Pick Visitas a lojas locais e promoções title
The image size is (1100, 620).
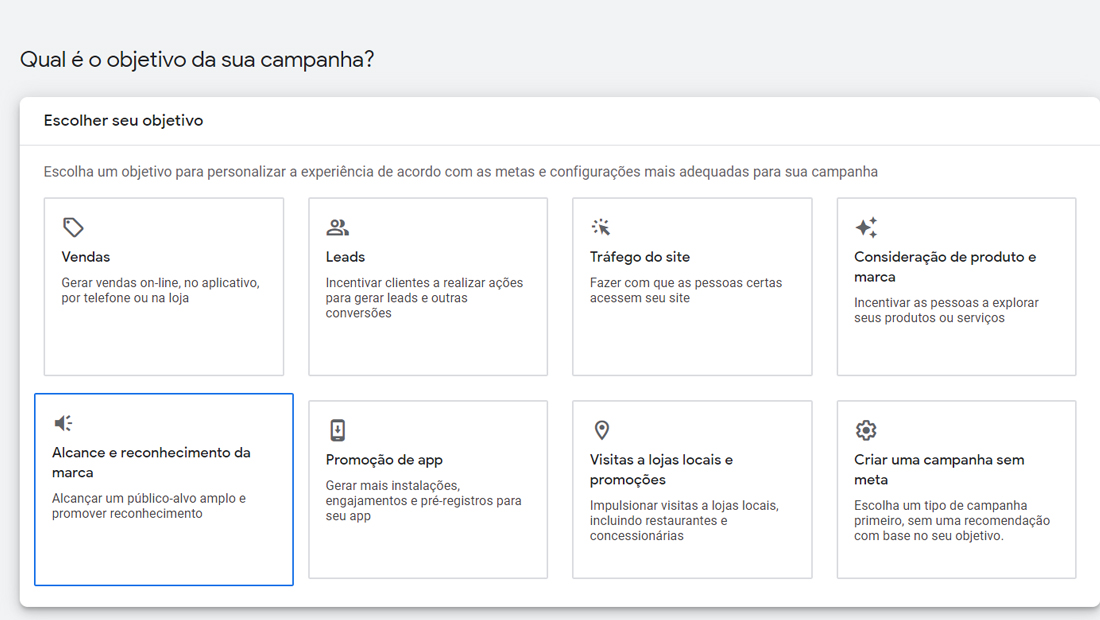click(x=661, y=469)
